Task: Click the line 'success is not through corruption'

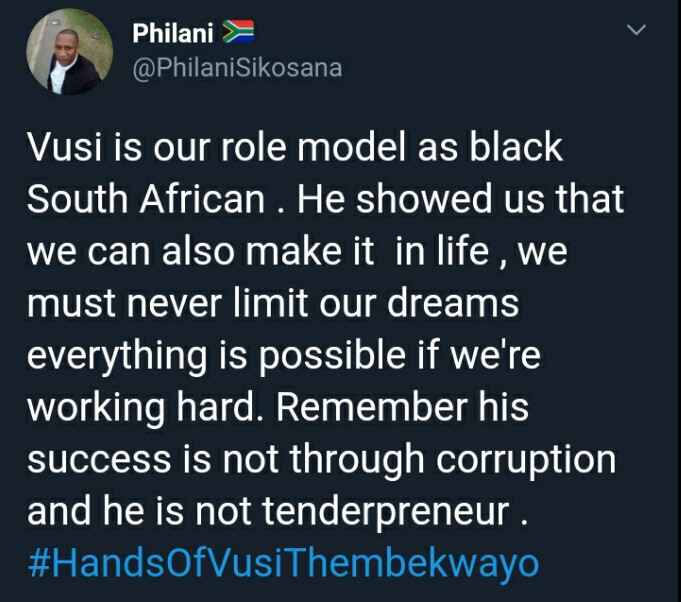Action: click(321, 460)
